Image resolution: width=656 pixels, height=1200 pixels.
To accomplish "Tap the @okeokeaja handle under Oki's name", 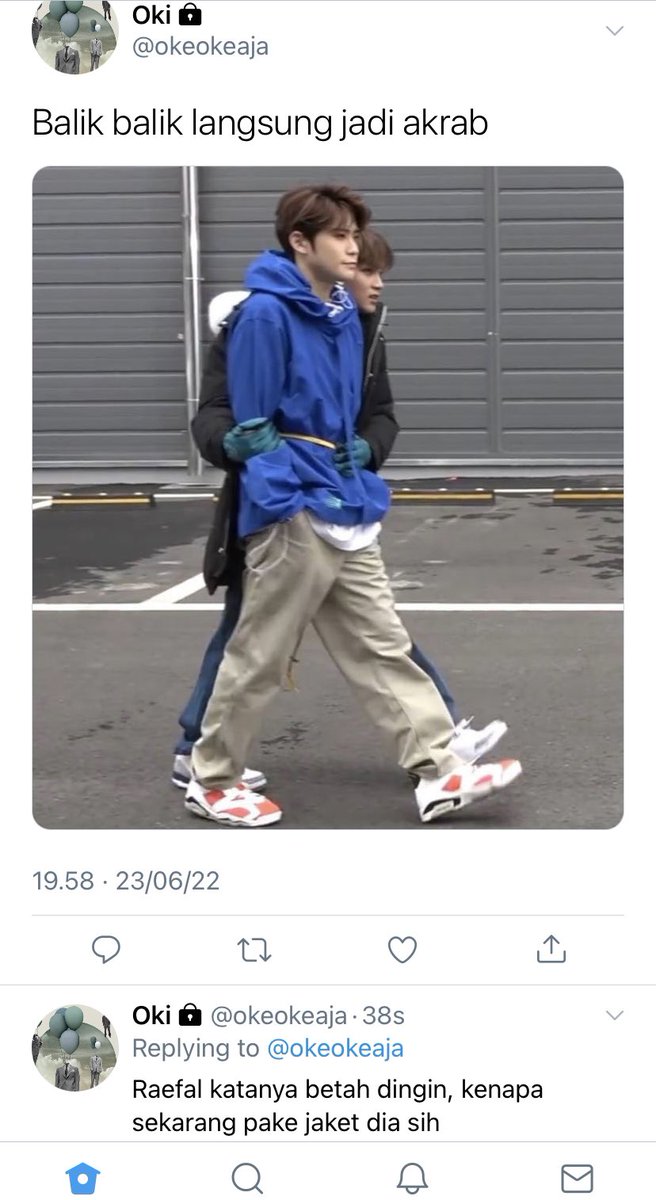I will [200, 46].
